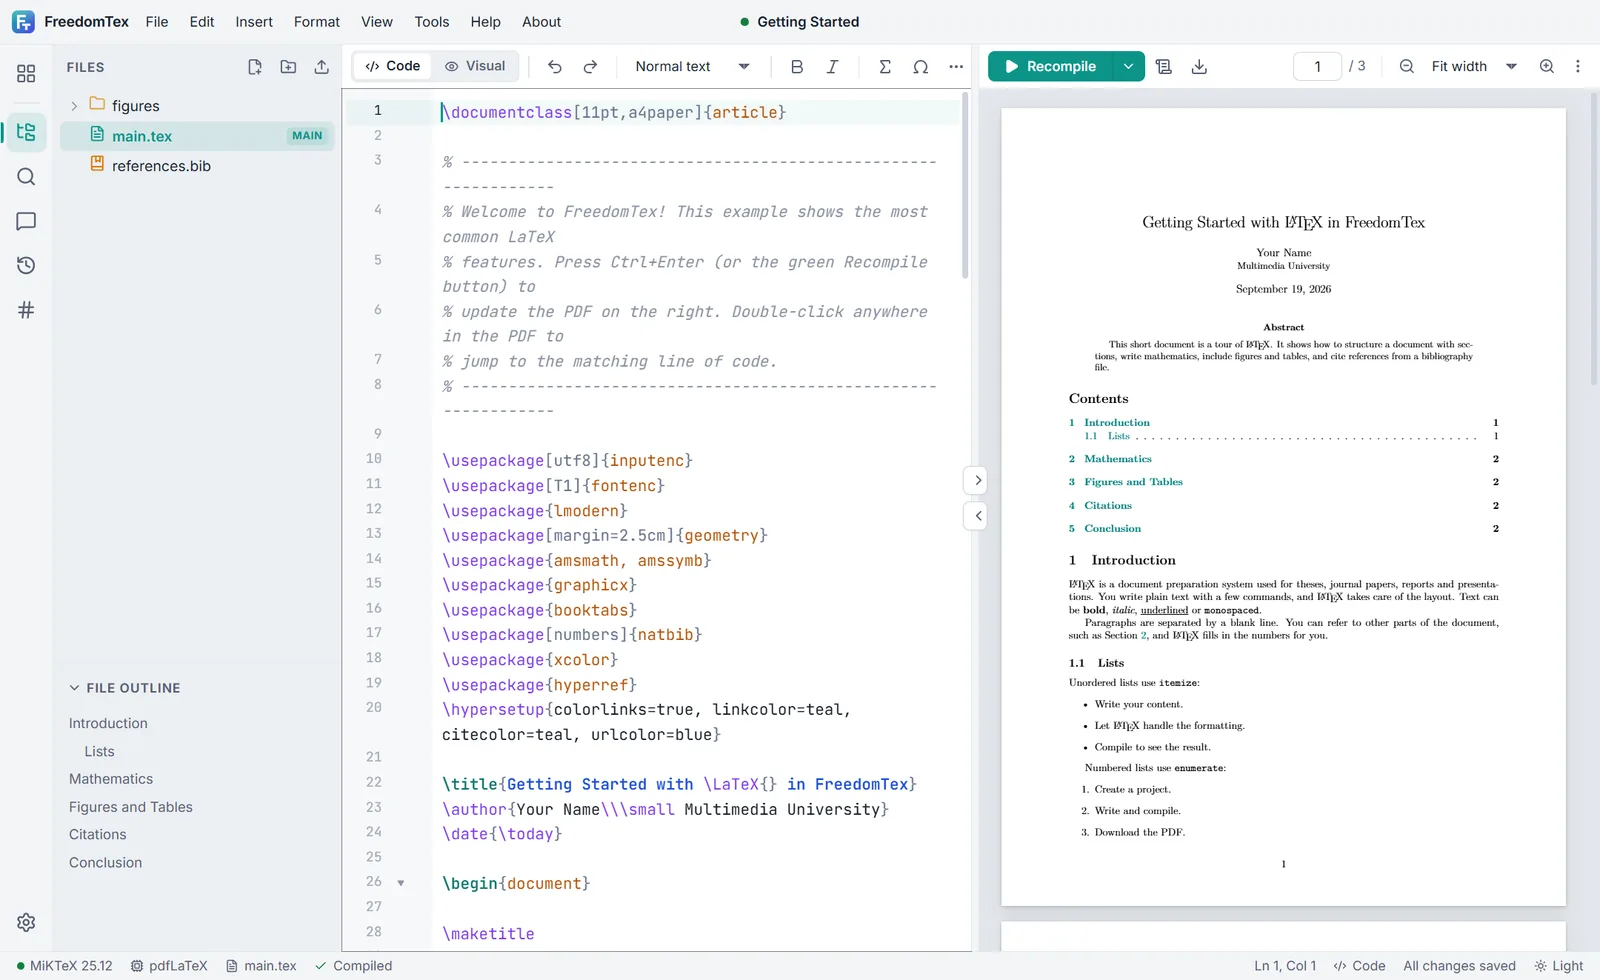Viewport: 1600px width, 980px height.
Task: Upload a file icon
Action: pyautogui.click(x=321, y=67)
